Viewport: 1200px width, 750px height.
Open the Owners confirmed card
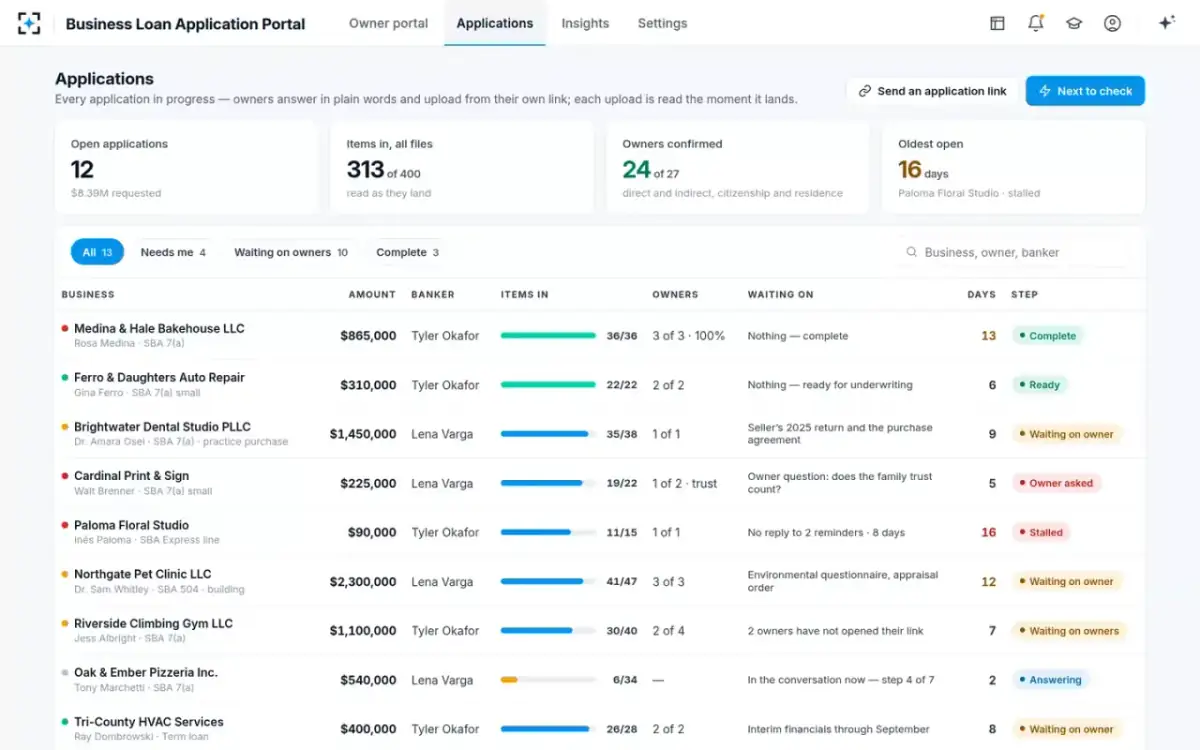click(738, 168)
